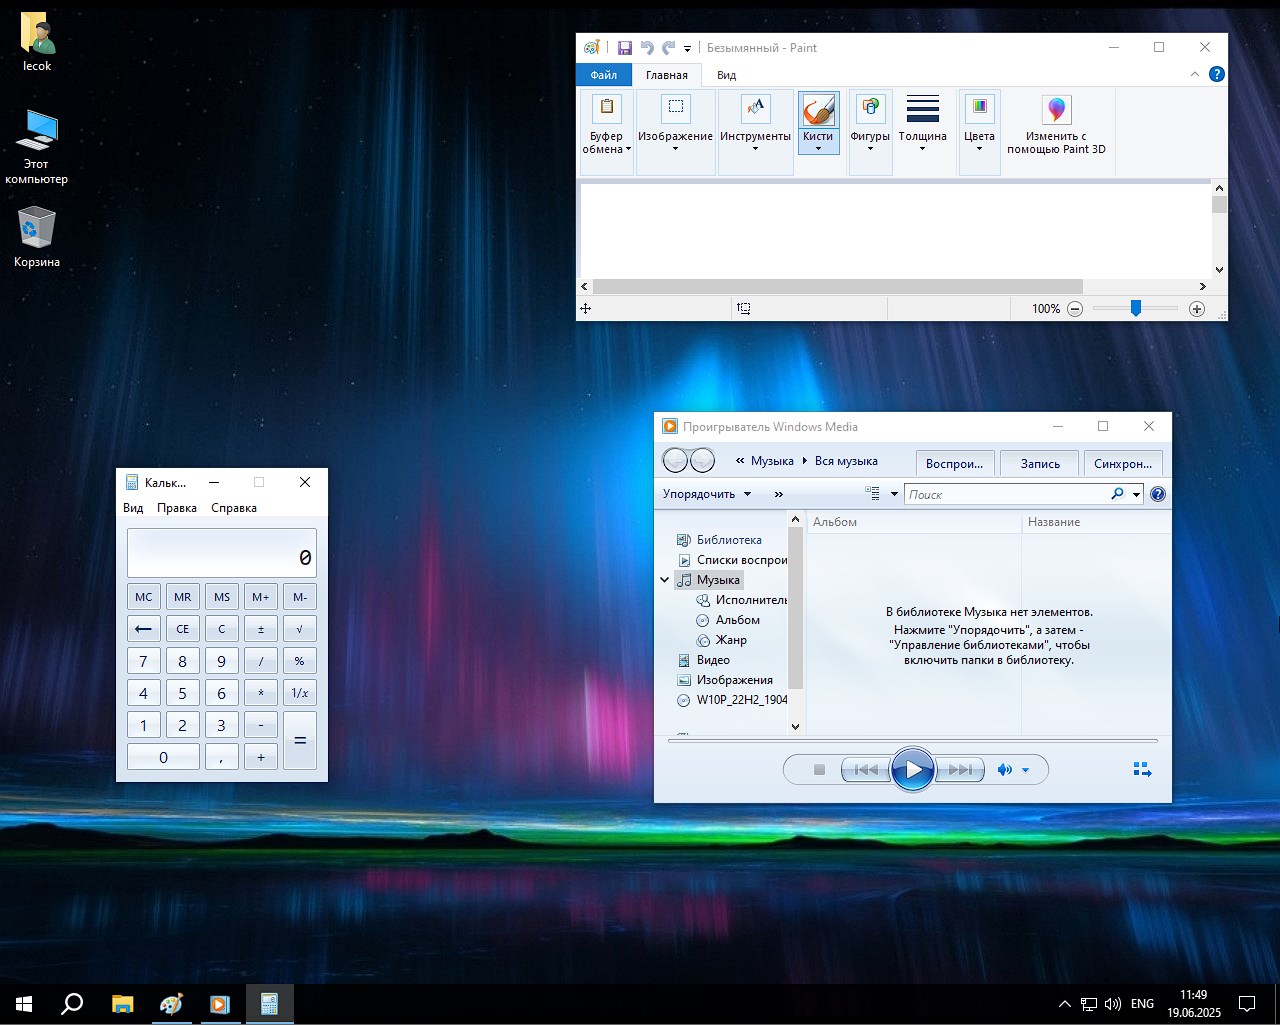Open the Справка menu in Calculator
1280x1025 pixels.
pos(234,508)
